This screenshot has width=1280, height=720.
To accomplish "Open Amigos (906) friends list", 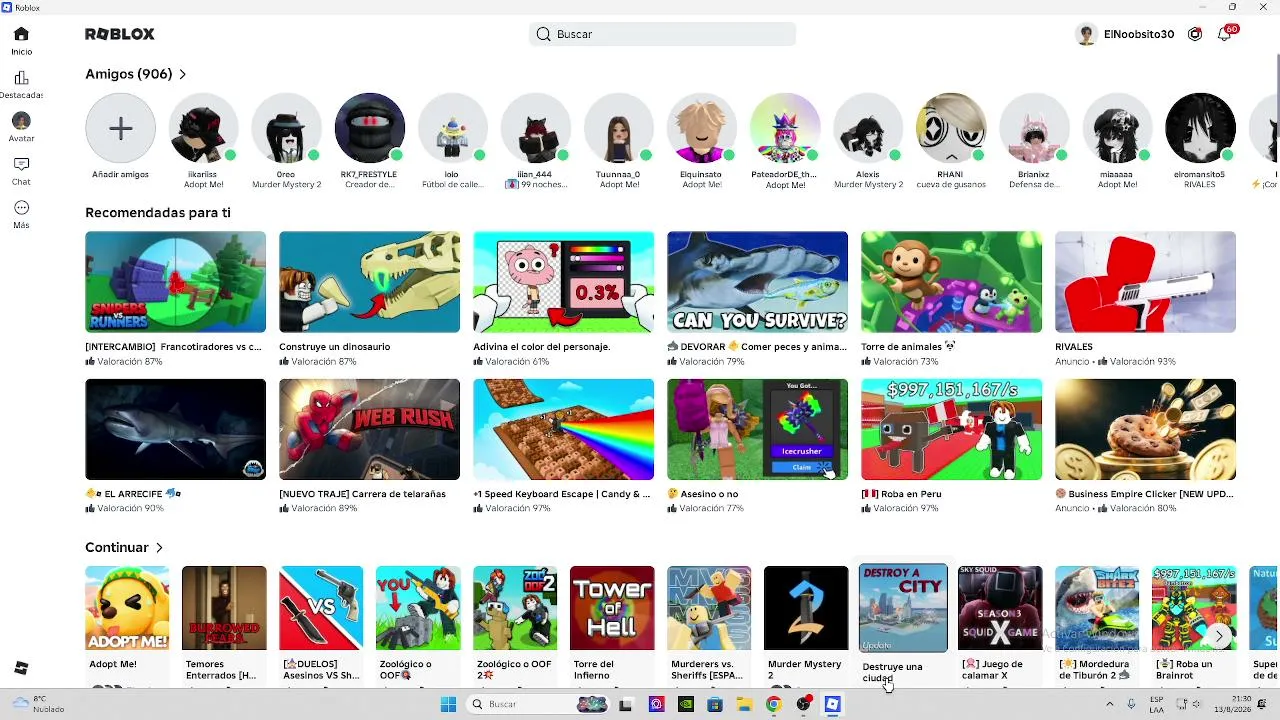I will 136,74.
